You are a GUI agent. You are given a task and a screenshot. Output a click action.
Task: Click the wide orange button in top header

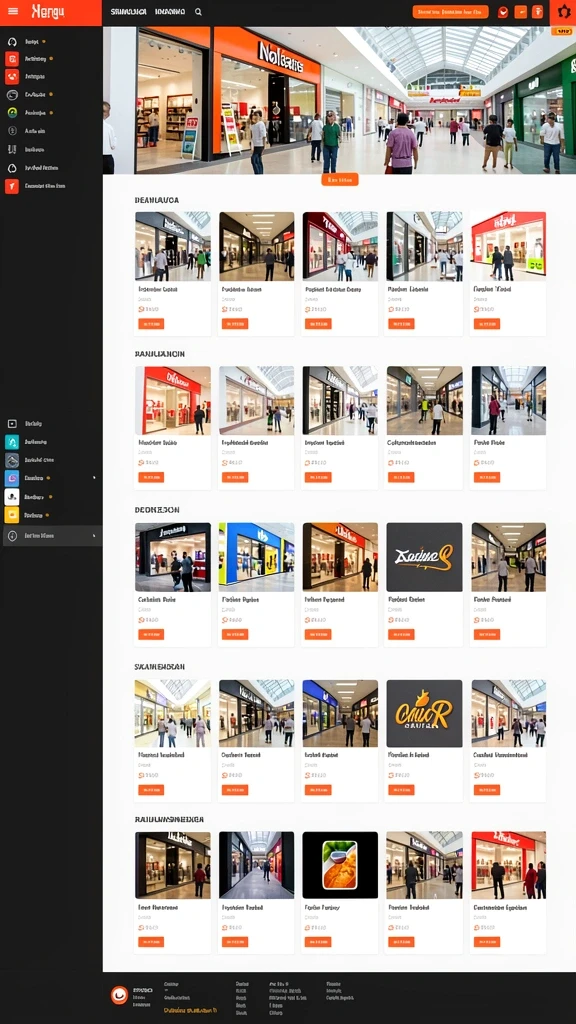[451, 12]
